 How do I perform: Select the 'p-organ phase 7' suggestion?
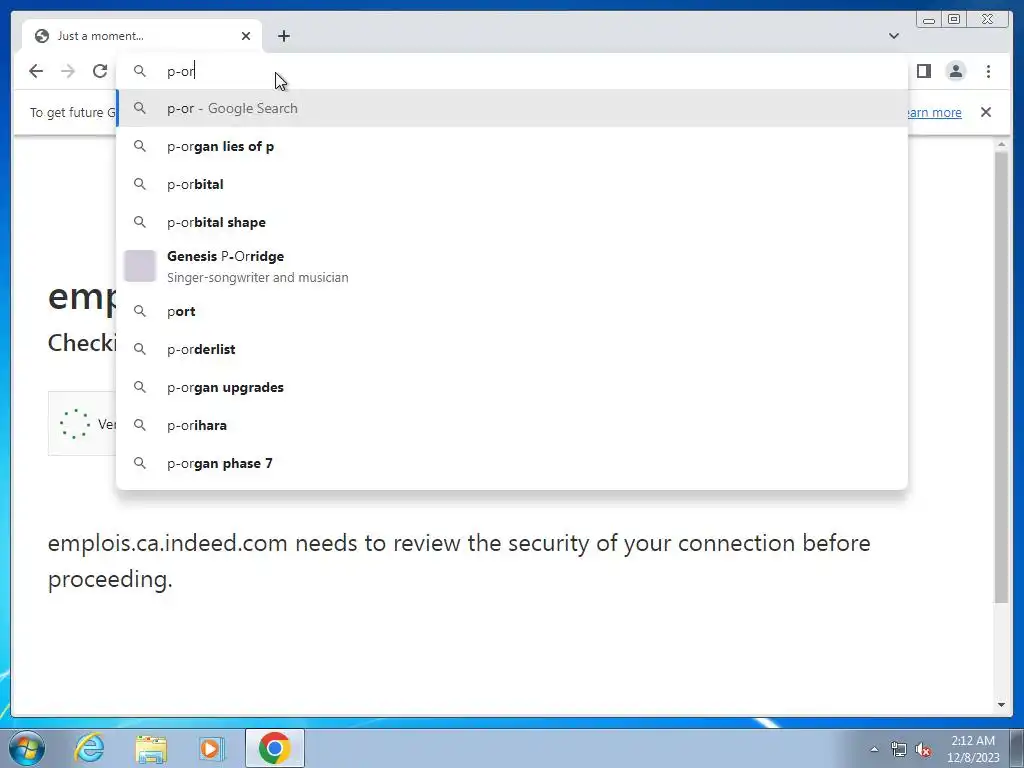pyautogui.click(x=512, y=463)
